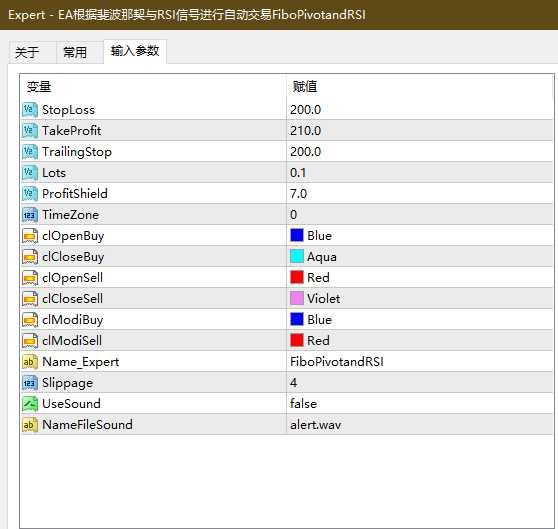Open the clCloseSell Violet color dropdown
This screenshot has width=558, height=529.
coord(419,298)
